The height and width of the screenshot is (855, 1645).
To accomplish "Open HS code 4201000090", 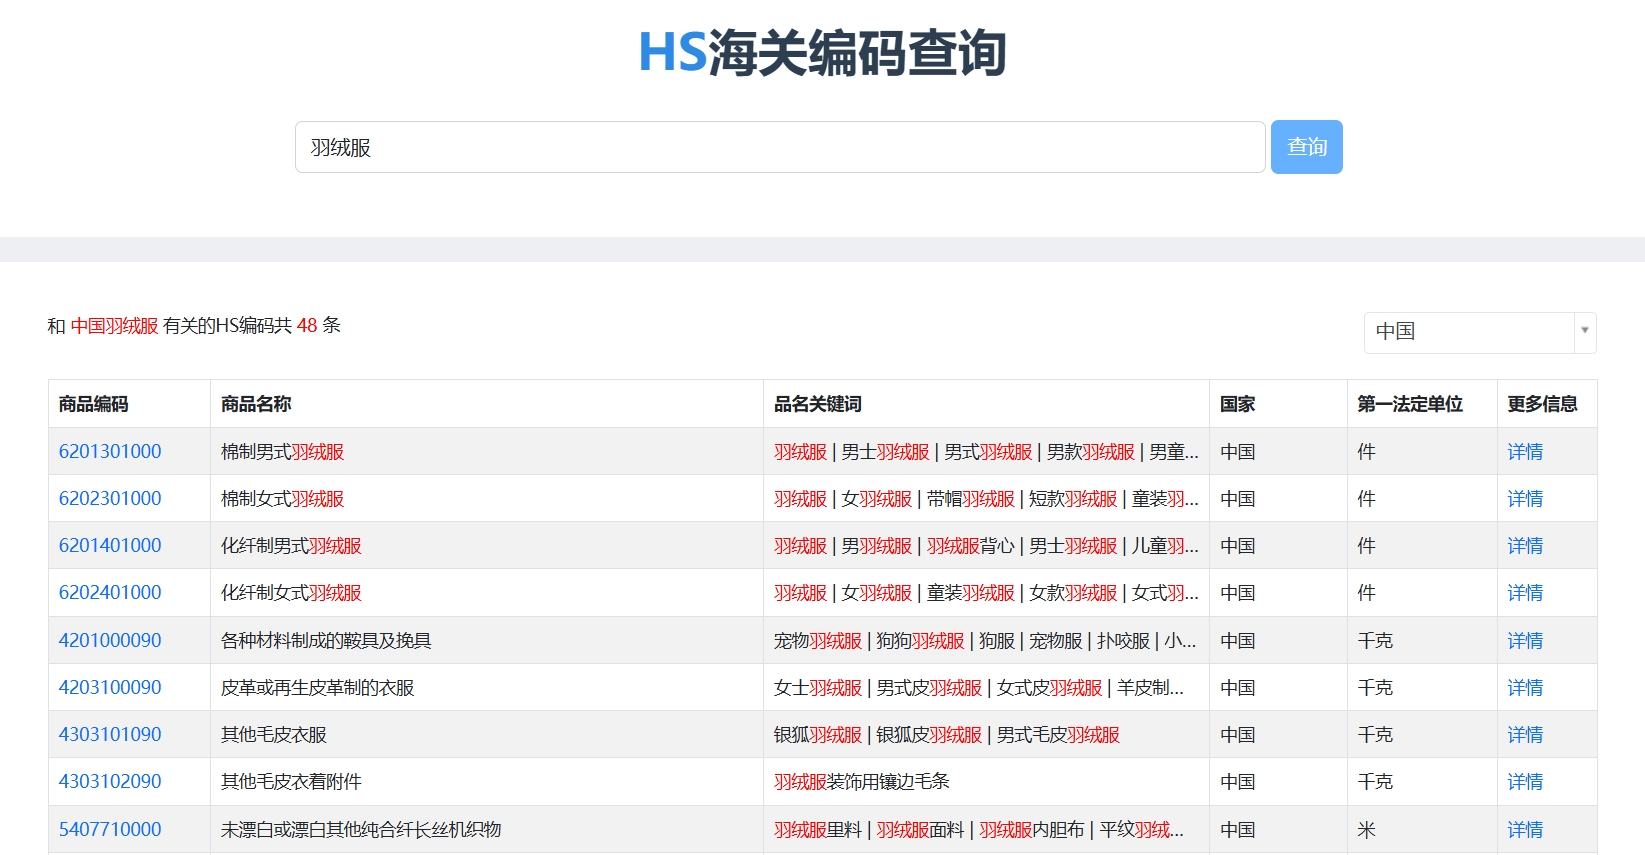I will [x=110, y=640].
